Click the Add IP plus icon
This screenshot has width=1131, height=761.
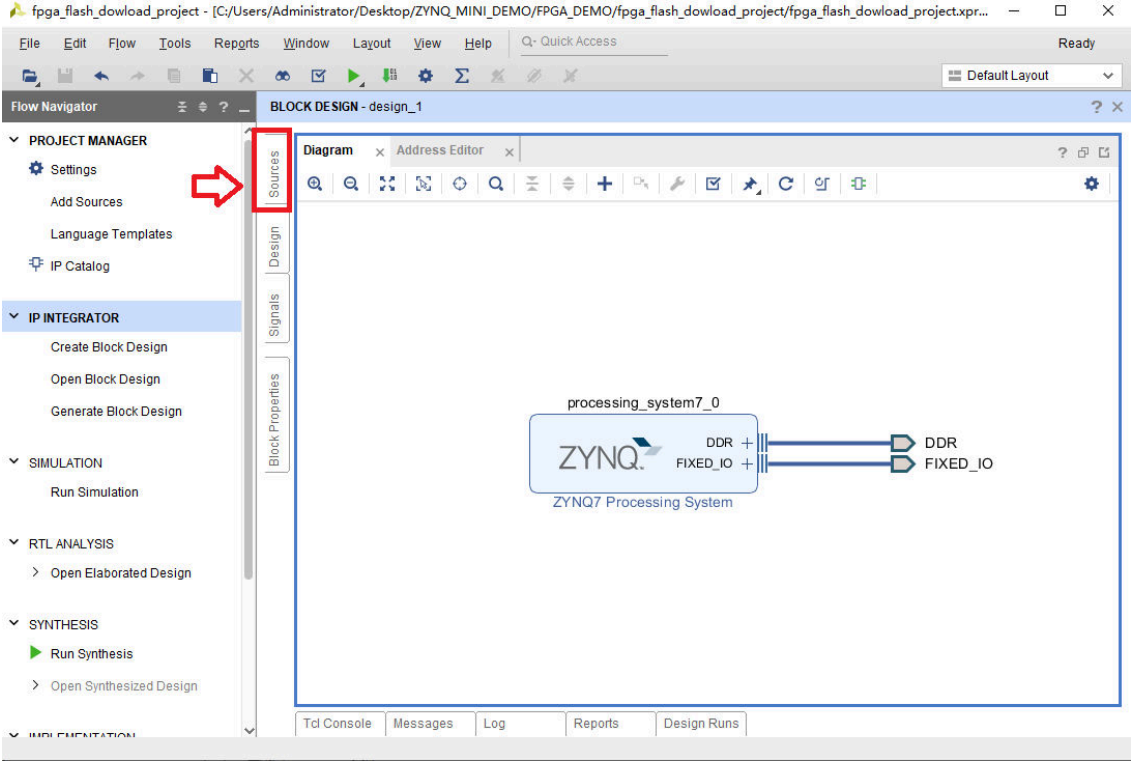pos(604,184)
